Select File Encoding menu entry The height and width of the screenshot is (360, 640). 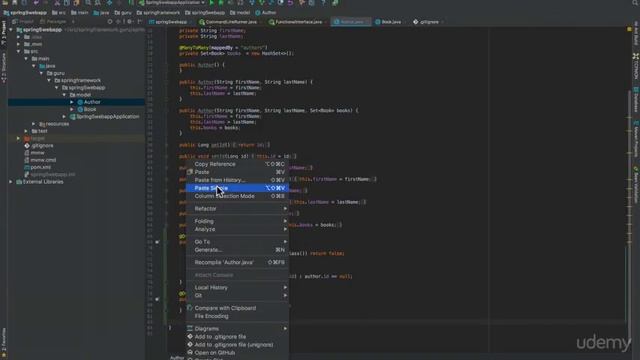[237, 316]
